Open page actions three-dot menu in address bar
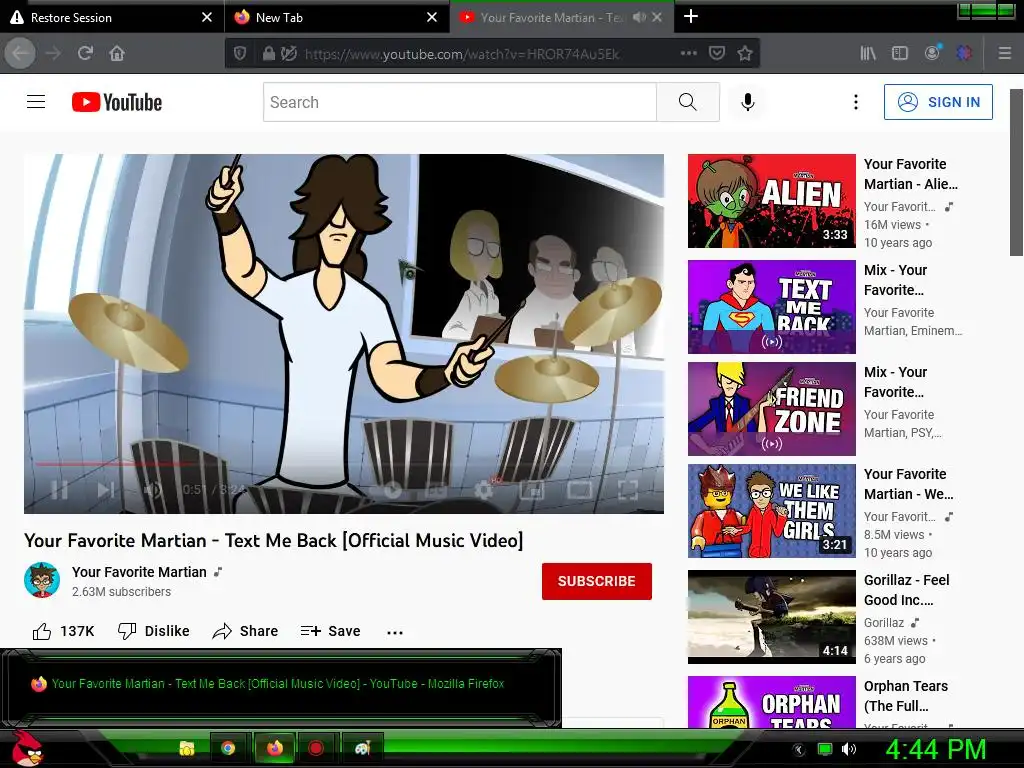This screenshot has width=1024, height=768. click(x=688, y=53)
